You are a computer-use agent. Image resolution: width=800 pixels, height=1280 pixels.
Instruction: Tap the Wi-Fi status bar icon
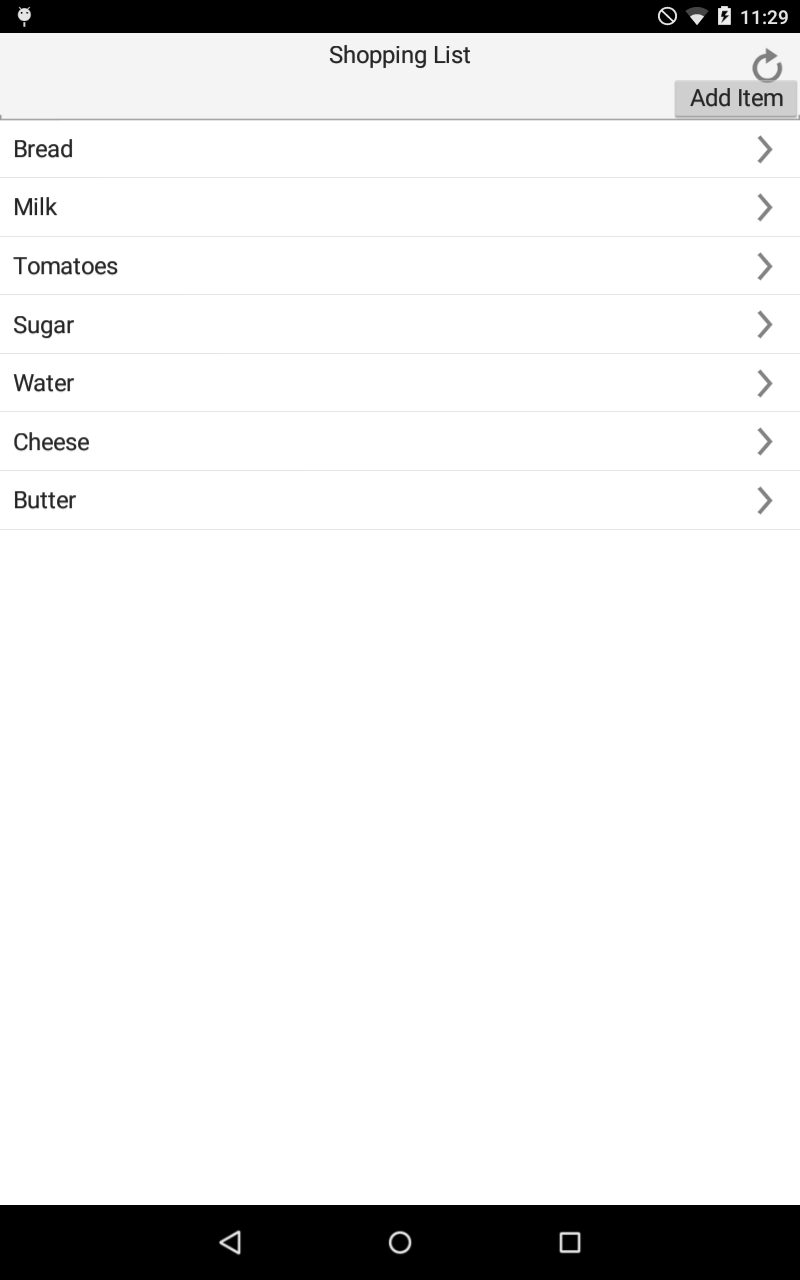697,16
